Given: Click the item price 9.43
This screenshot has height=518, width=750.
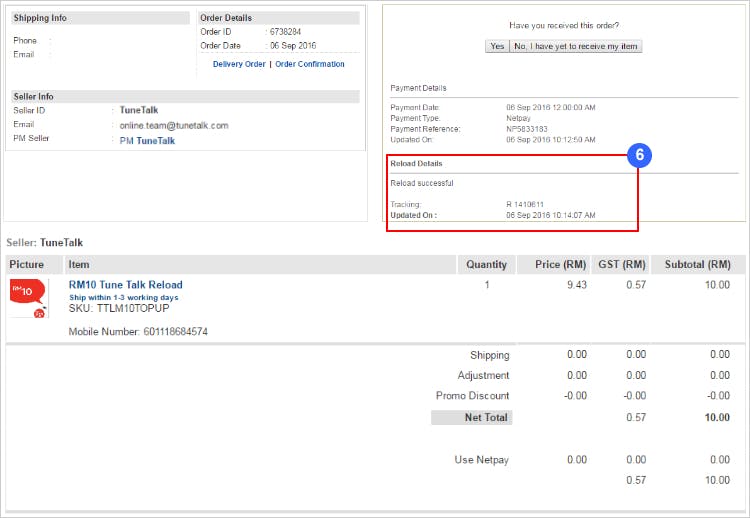Looking at the screenshot, I should coord(577,285).
